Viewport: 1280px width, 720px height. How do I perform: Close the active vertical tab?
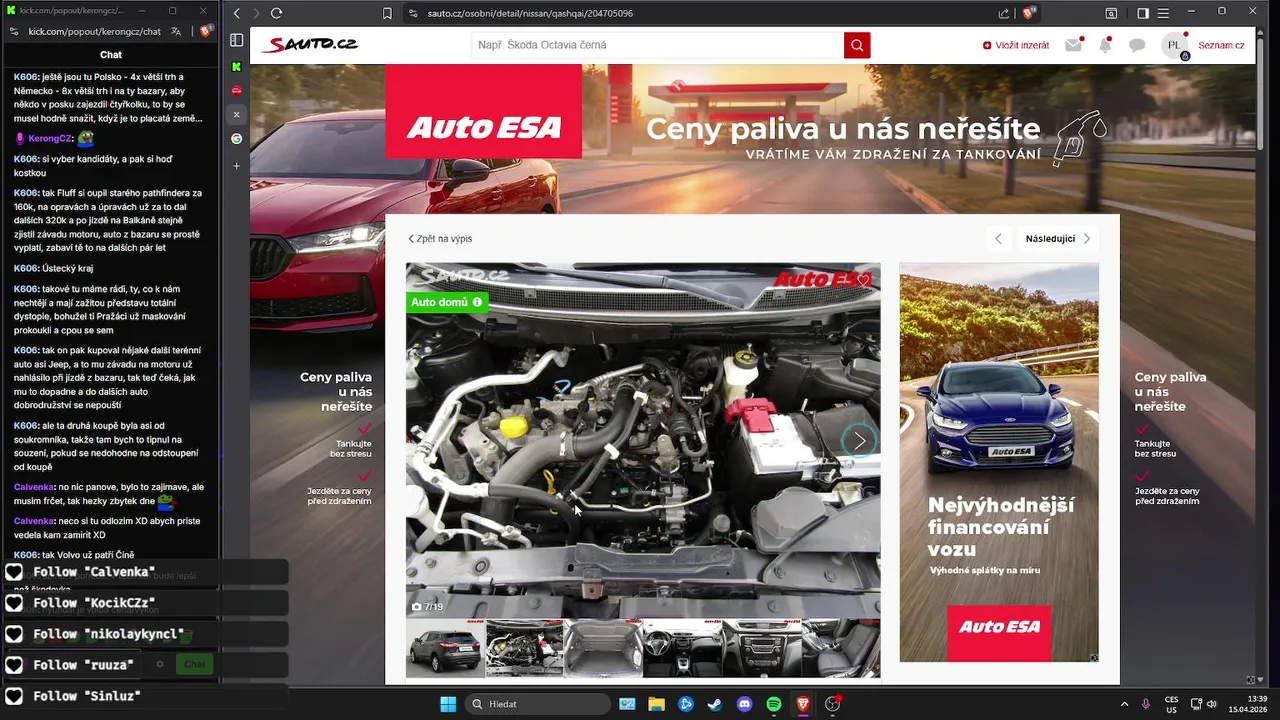tap(237, 115)
